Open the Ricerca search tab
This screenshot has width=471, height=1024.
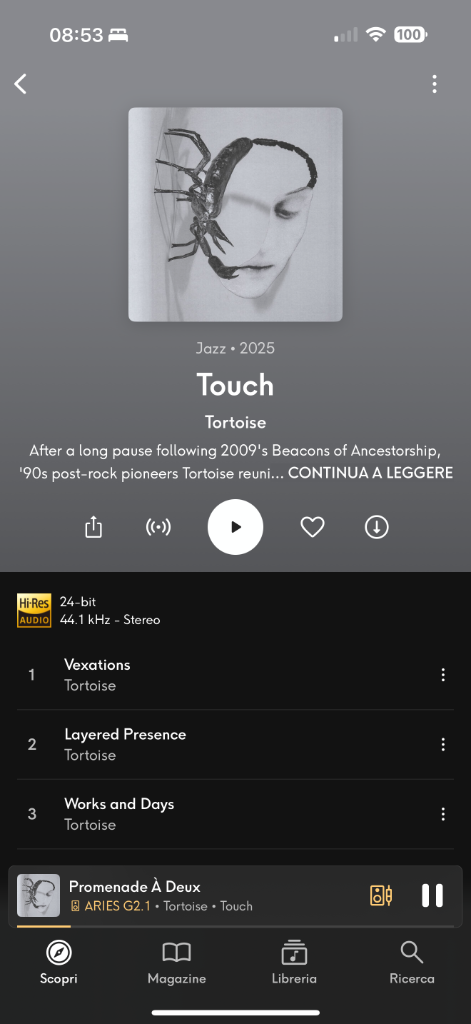tap(412, 963)
